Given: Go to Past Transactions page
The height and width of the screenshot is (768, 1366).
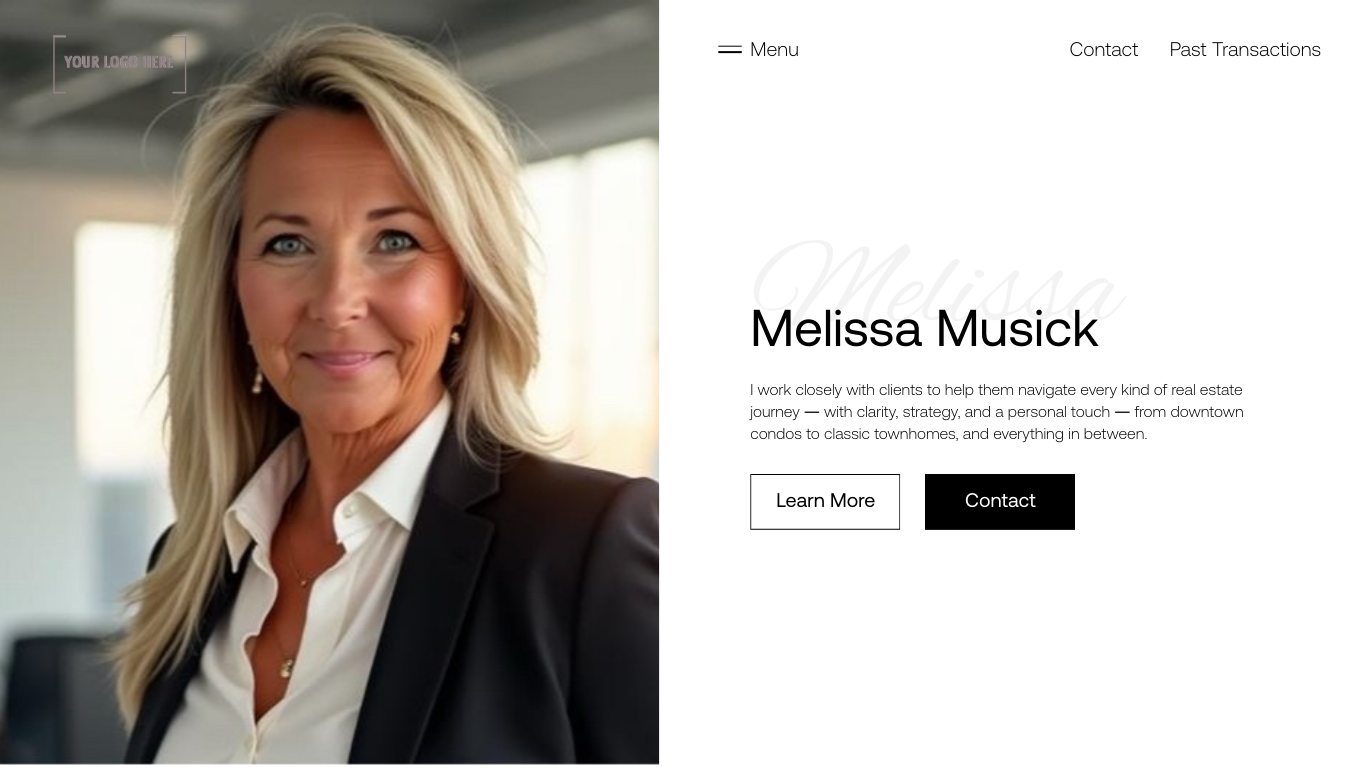Looking at the screenshot, I should tap(1245, 49).
